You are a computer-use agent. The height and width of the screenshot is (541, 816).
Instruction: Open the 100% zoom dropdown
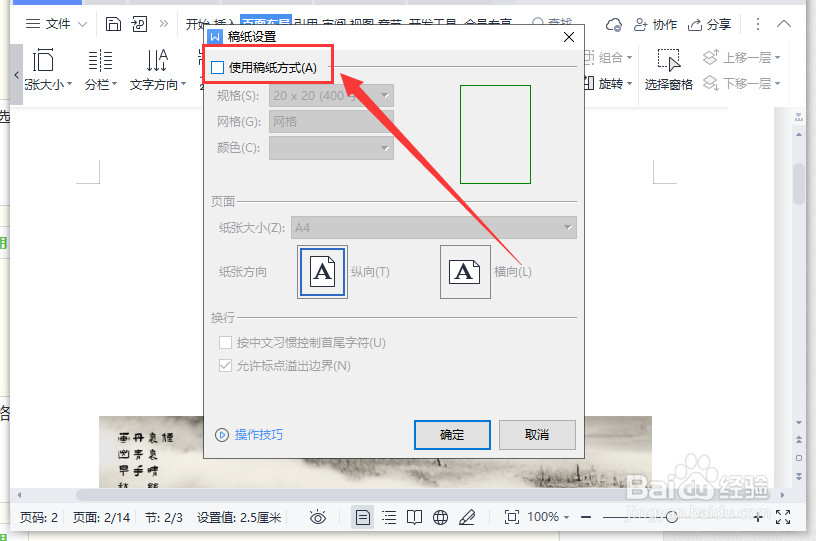tap(548, 517)
